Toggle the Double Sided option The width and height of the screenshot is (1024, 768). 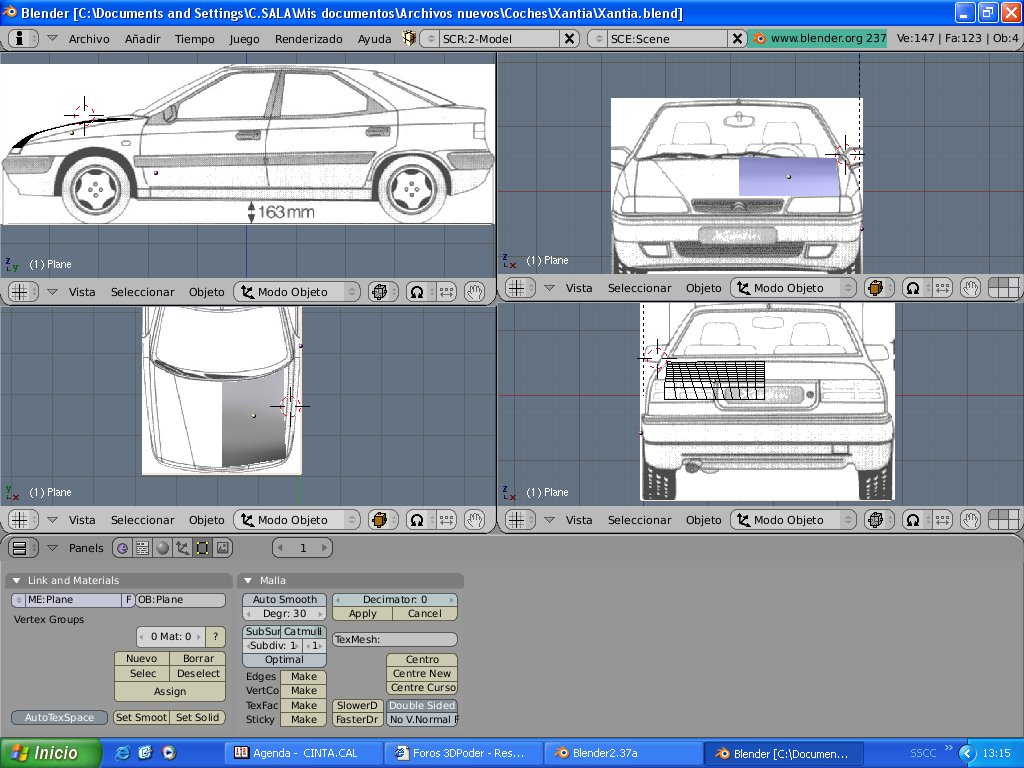[422, 706]
